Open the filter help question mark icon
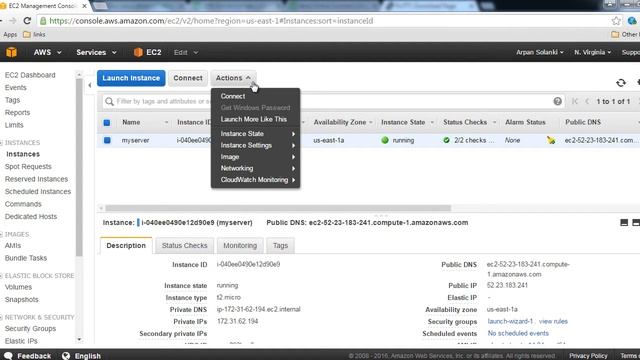 click(x=558, y=101)
